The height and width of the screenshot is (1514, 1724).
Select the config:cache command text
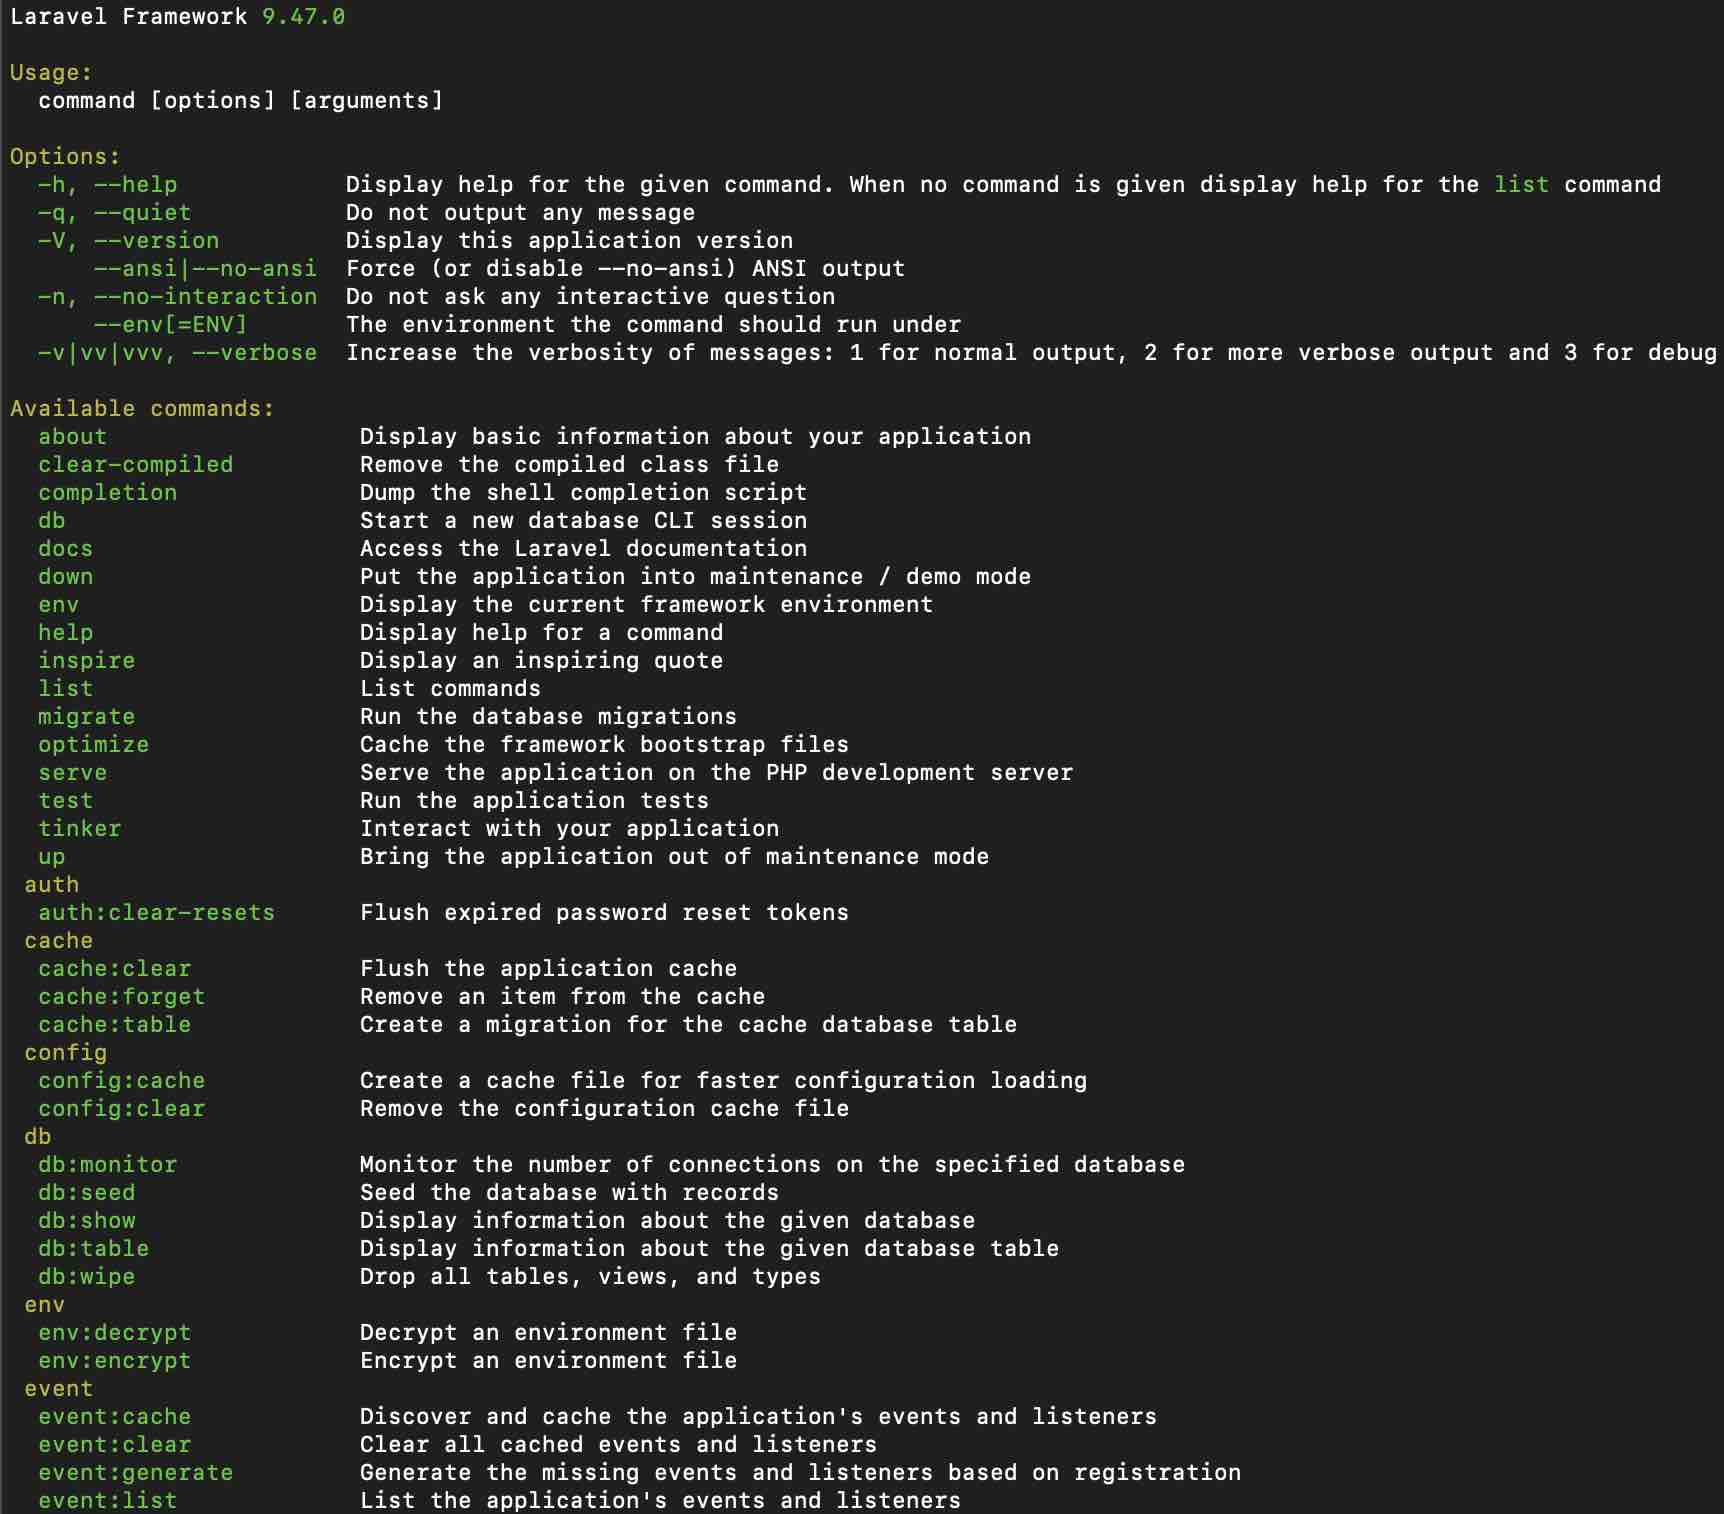coord(121,1080)
